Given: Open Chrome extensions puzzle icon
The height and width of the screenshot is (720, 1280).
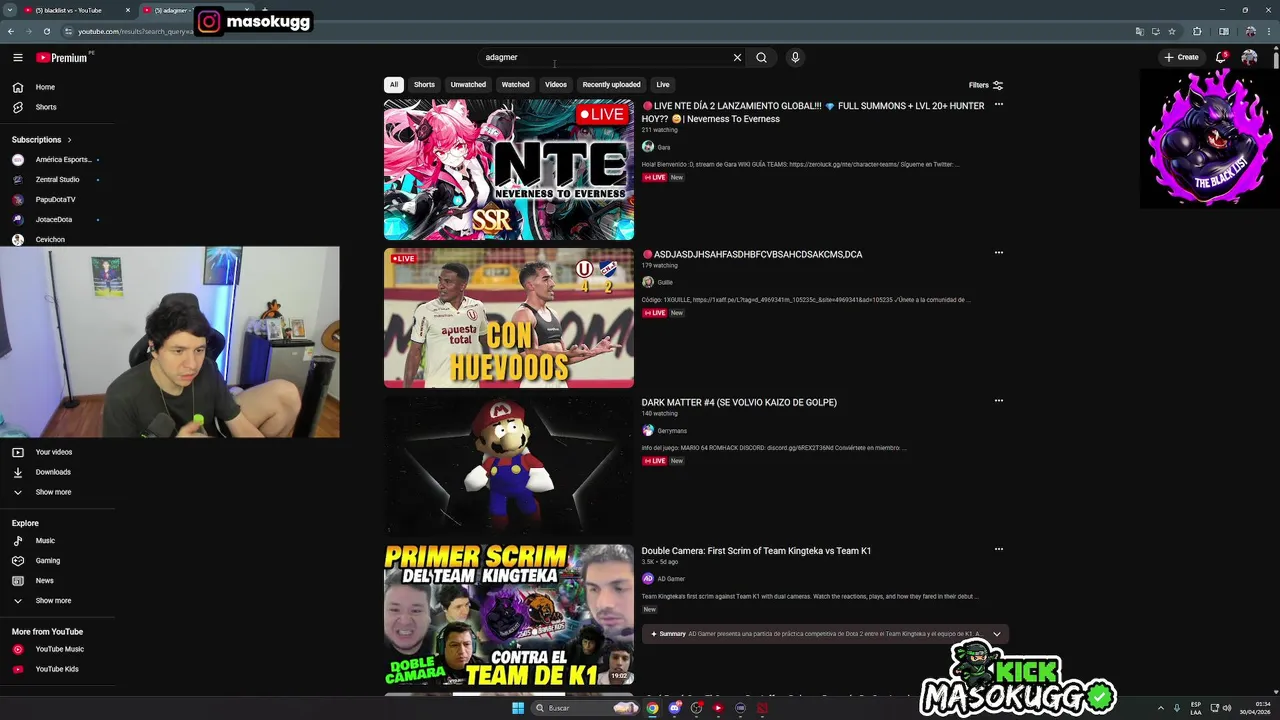Looking at the screenshot, I should coord(1197,31).
